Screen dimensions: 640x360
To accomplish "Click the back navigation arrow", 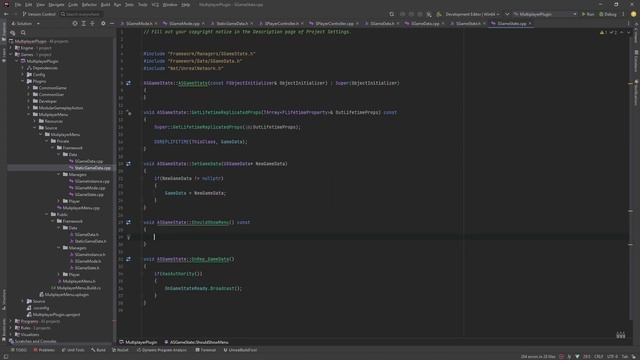I will [x=6, y=14].
